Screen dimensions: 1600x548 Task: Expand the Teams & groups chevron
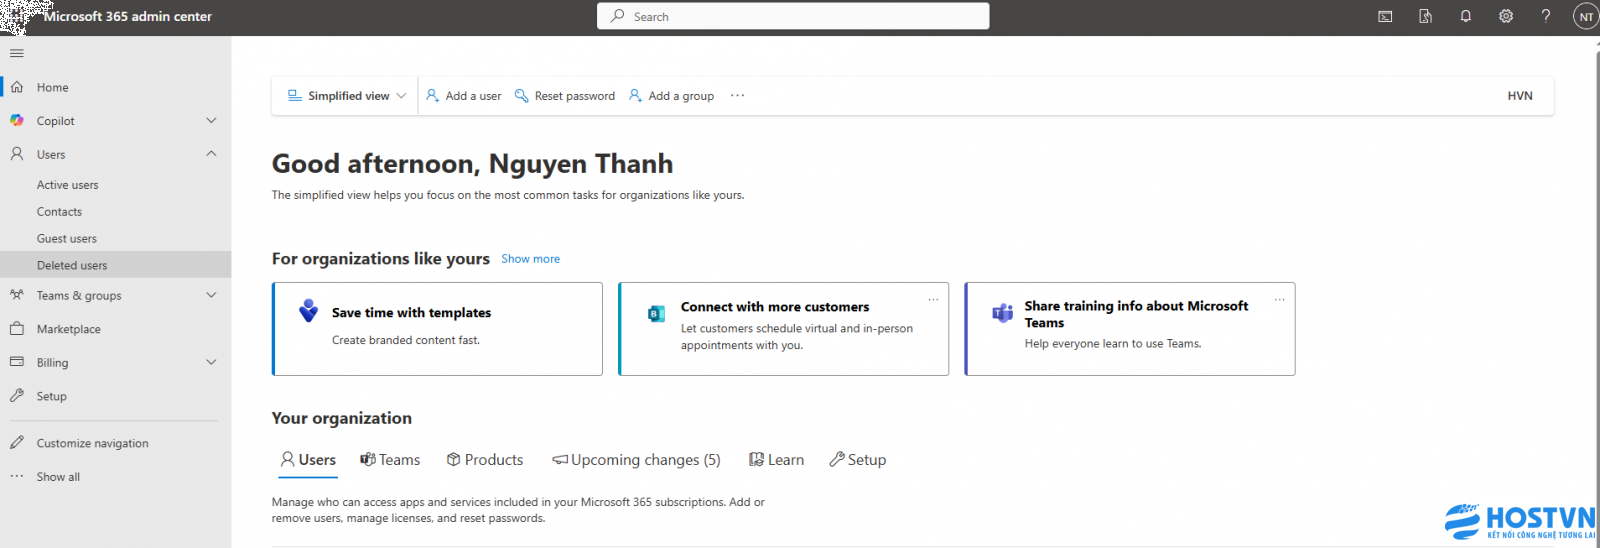tap(211, 295)
